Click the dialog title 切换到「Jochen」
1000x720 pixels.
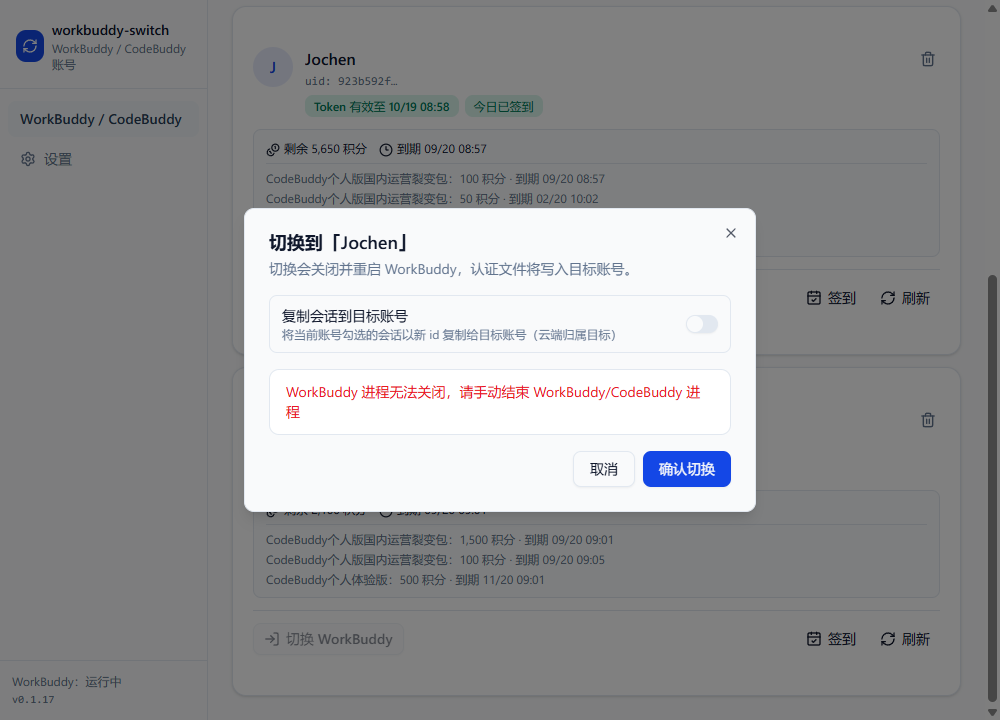click(x=339, y=243)
